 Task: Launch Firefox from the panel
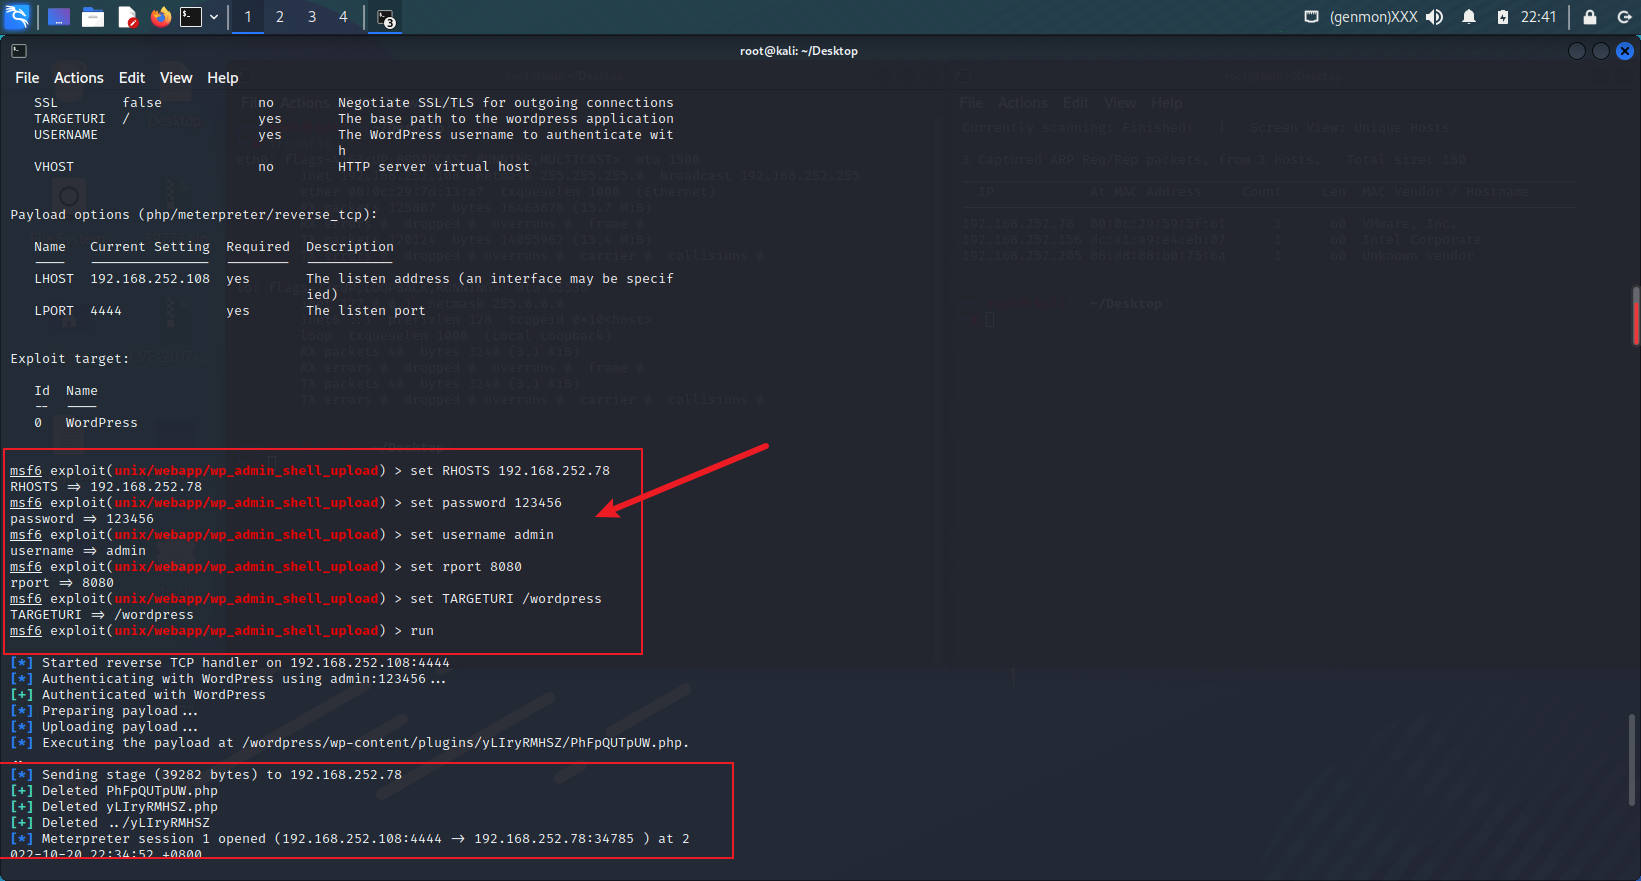161,17
